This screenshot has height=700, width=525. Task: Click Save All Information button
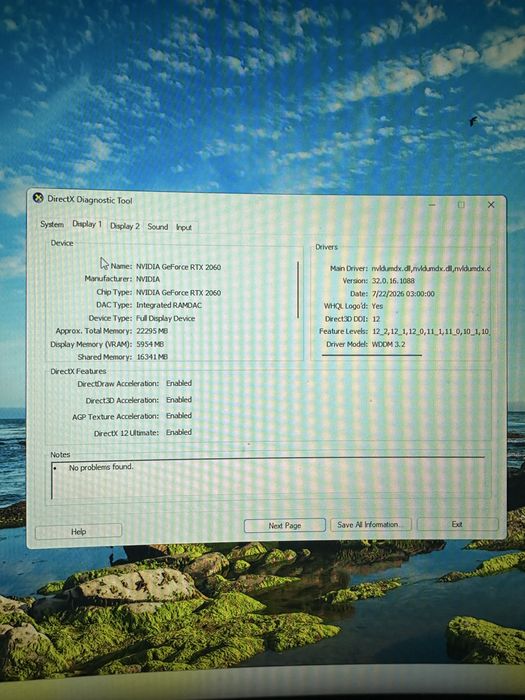pos(371,525)
